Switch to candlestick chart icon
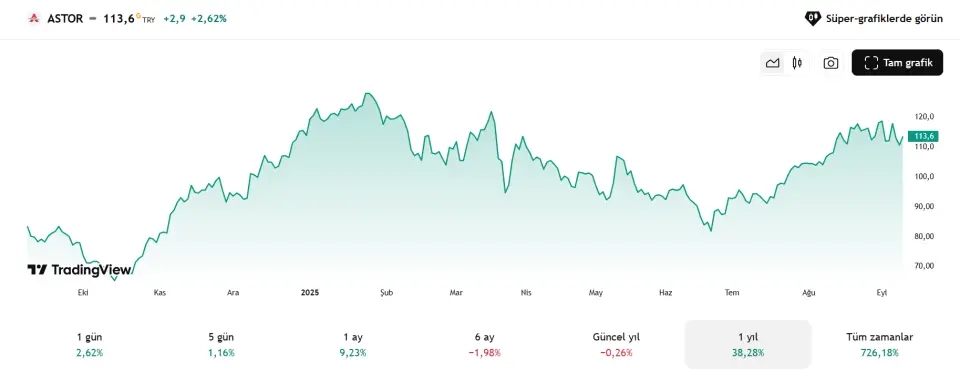The image size is (960, 382). tap(797, 62)
